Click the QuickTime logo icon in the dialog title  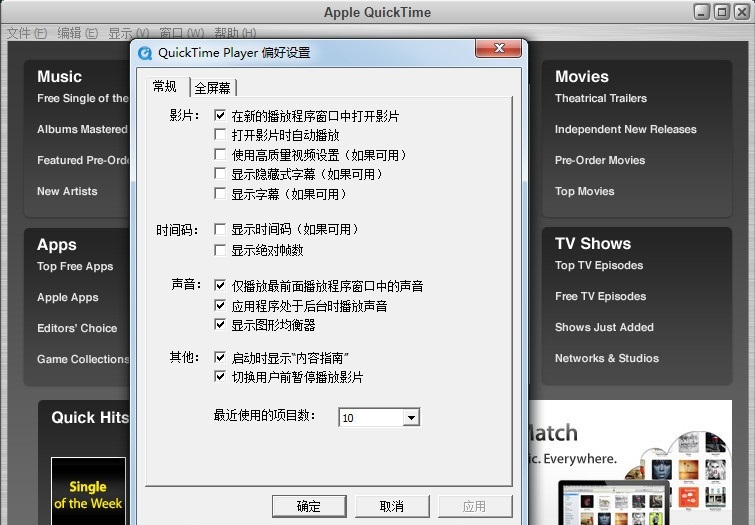[145, 53]
